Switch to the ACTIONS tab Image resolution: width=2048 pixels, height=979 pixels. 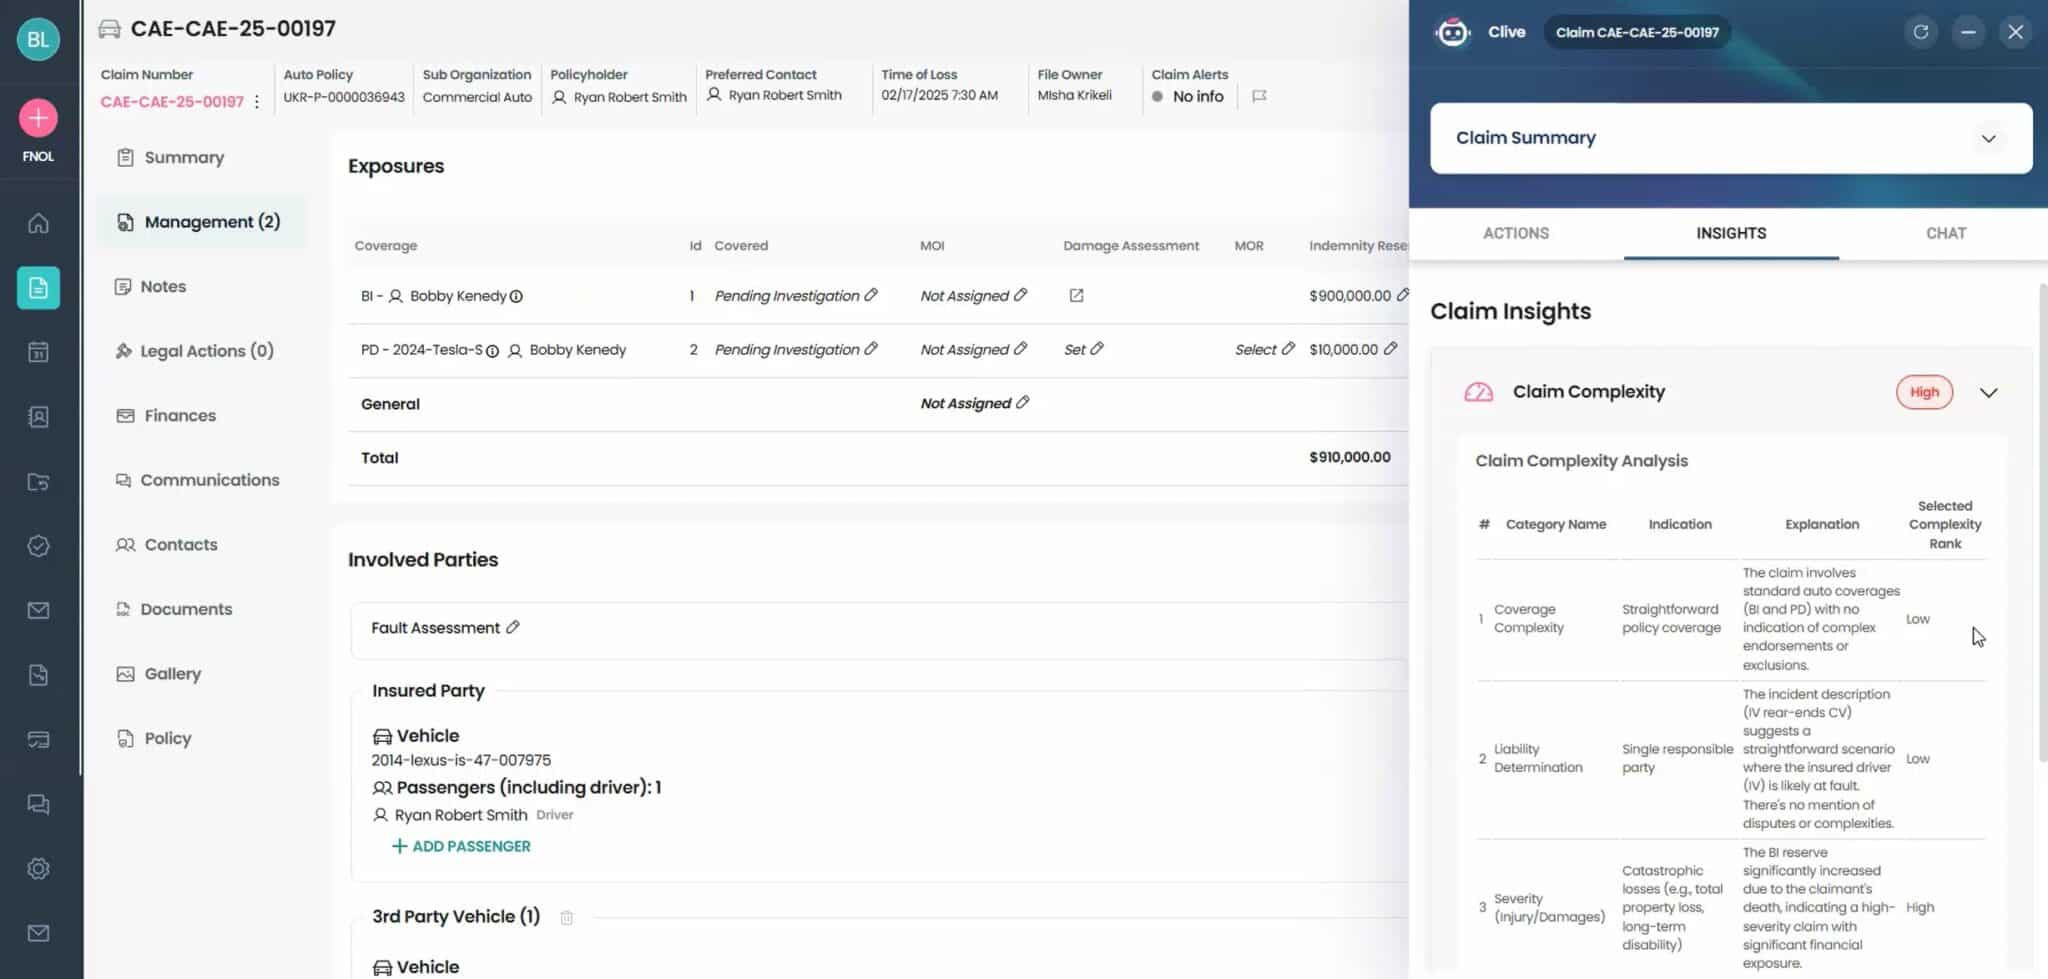[x=1514, y=233]
